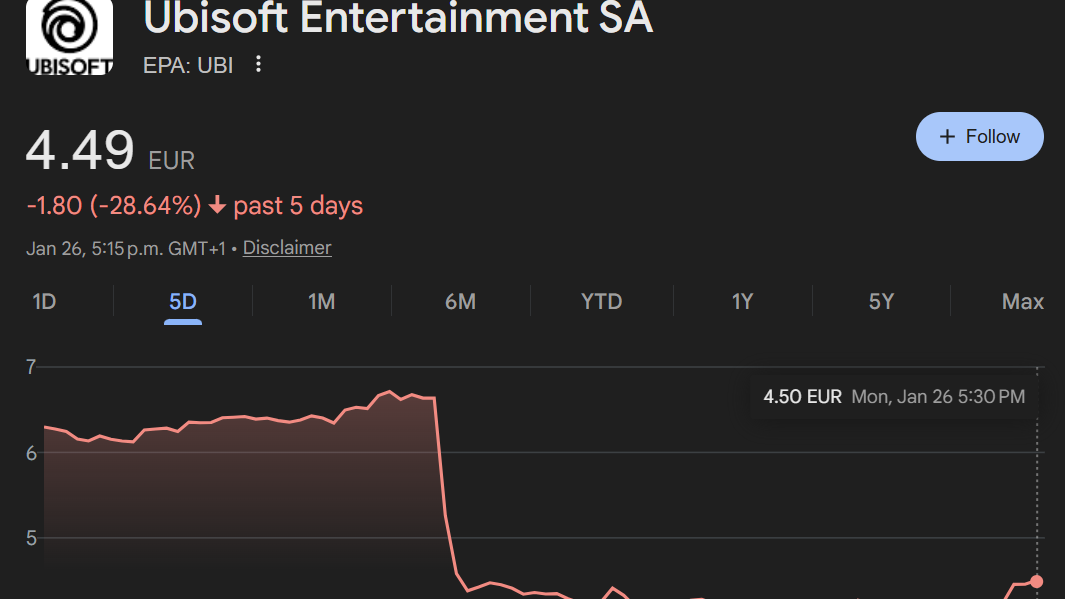Open the 1Y performance chart
Screen dimensions: 1065x599
(x=742, y=301)
